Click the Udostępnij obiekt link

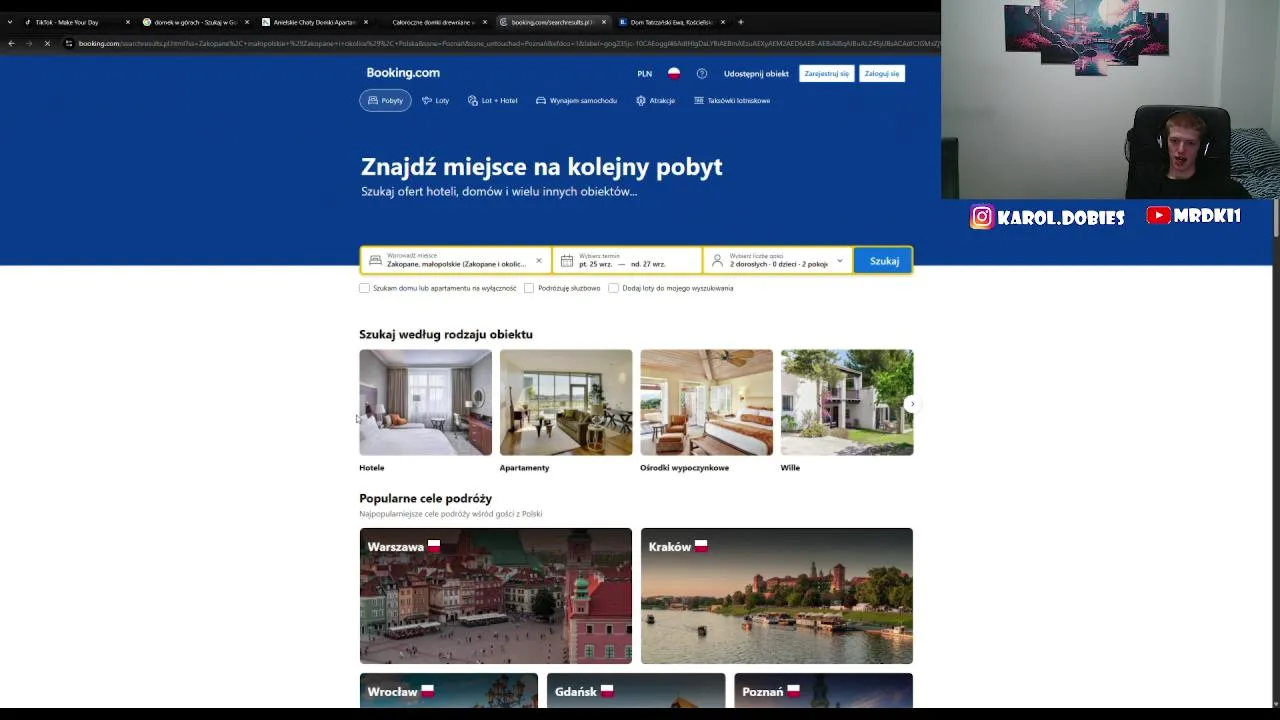click(x=756, y=74)
